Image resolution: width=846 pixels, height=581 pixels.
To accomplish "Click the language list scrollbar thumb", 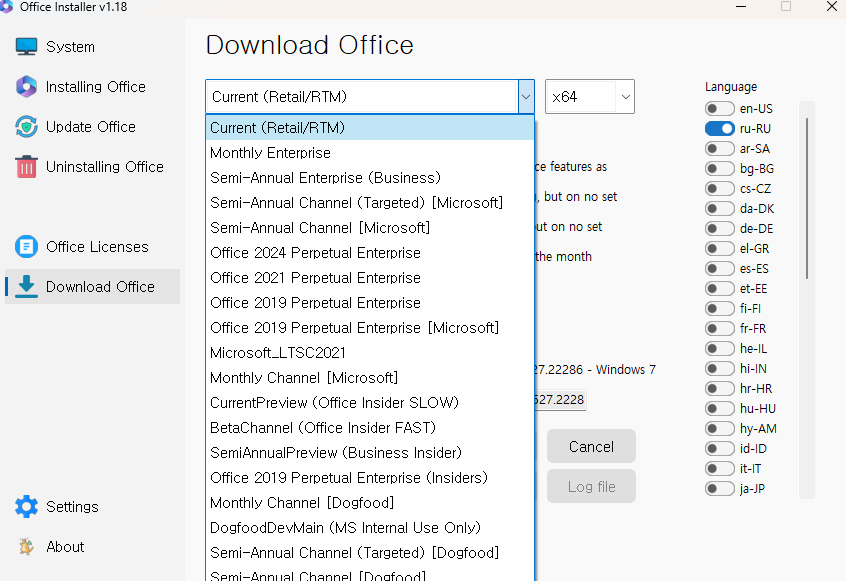I will (x=807, y=198).
